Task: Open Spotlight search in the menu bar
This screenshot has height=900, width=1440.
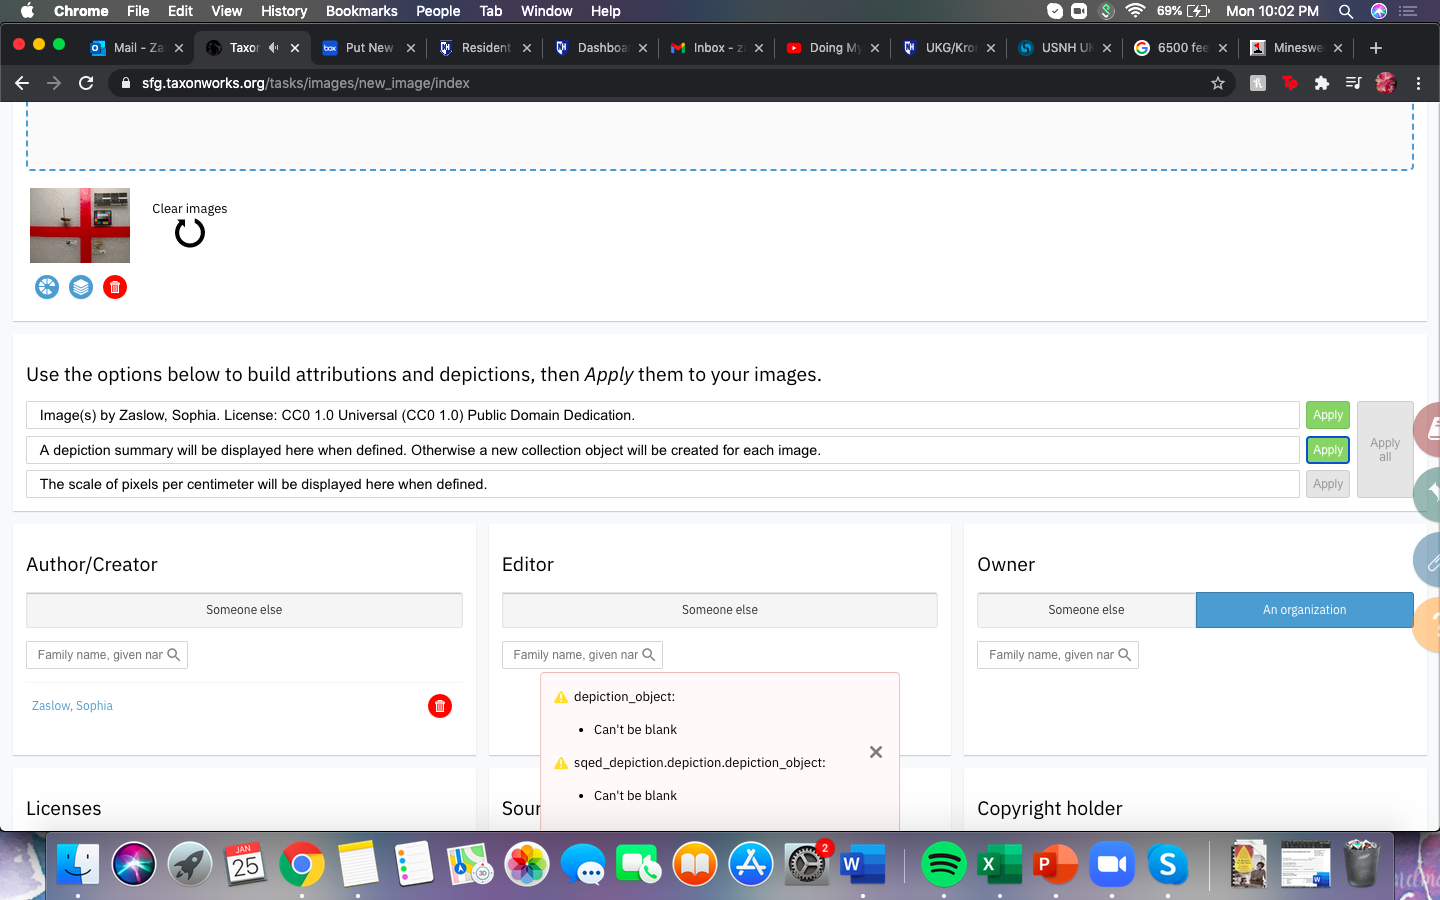Action: 1346,11
